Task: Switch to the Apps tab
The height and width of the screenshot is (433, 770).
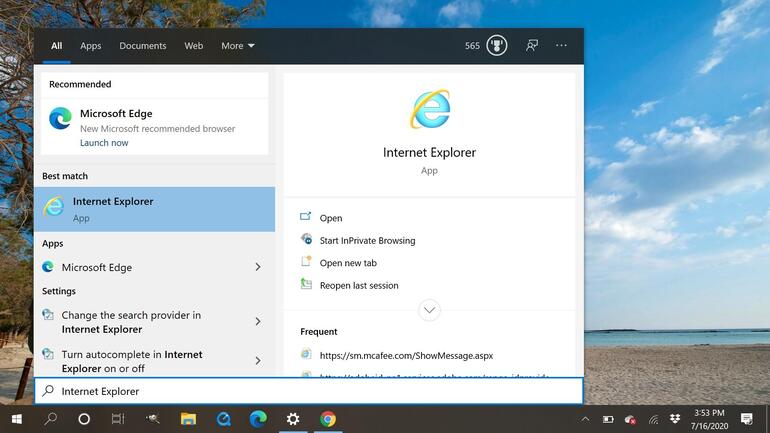Action: pyautogui.click(x=90, y=46)
